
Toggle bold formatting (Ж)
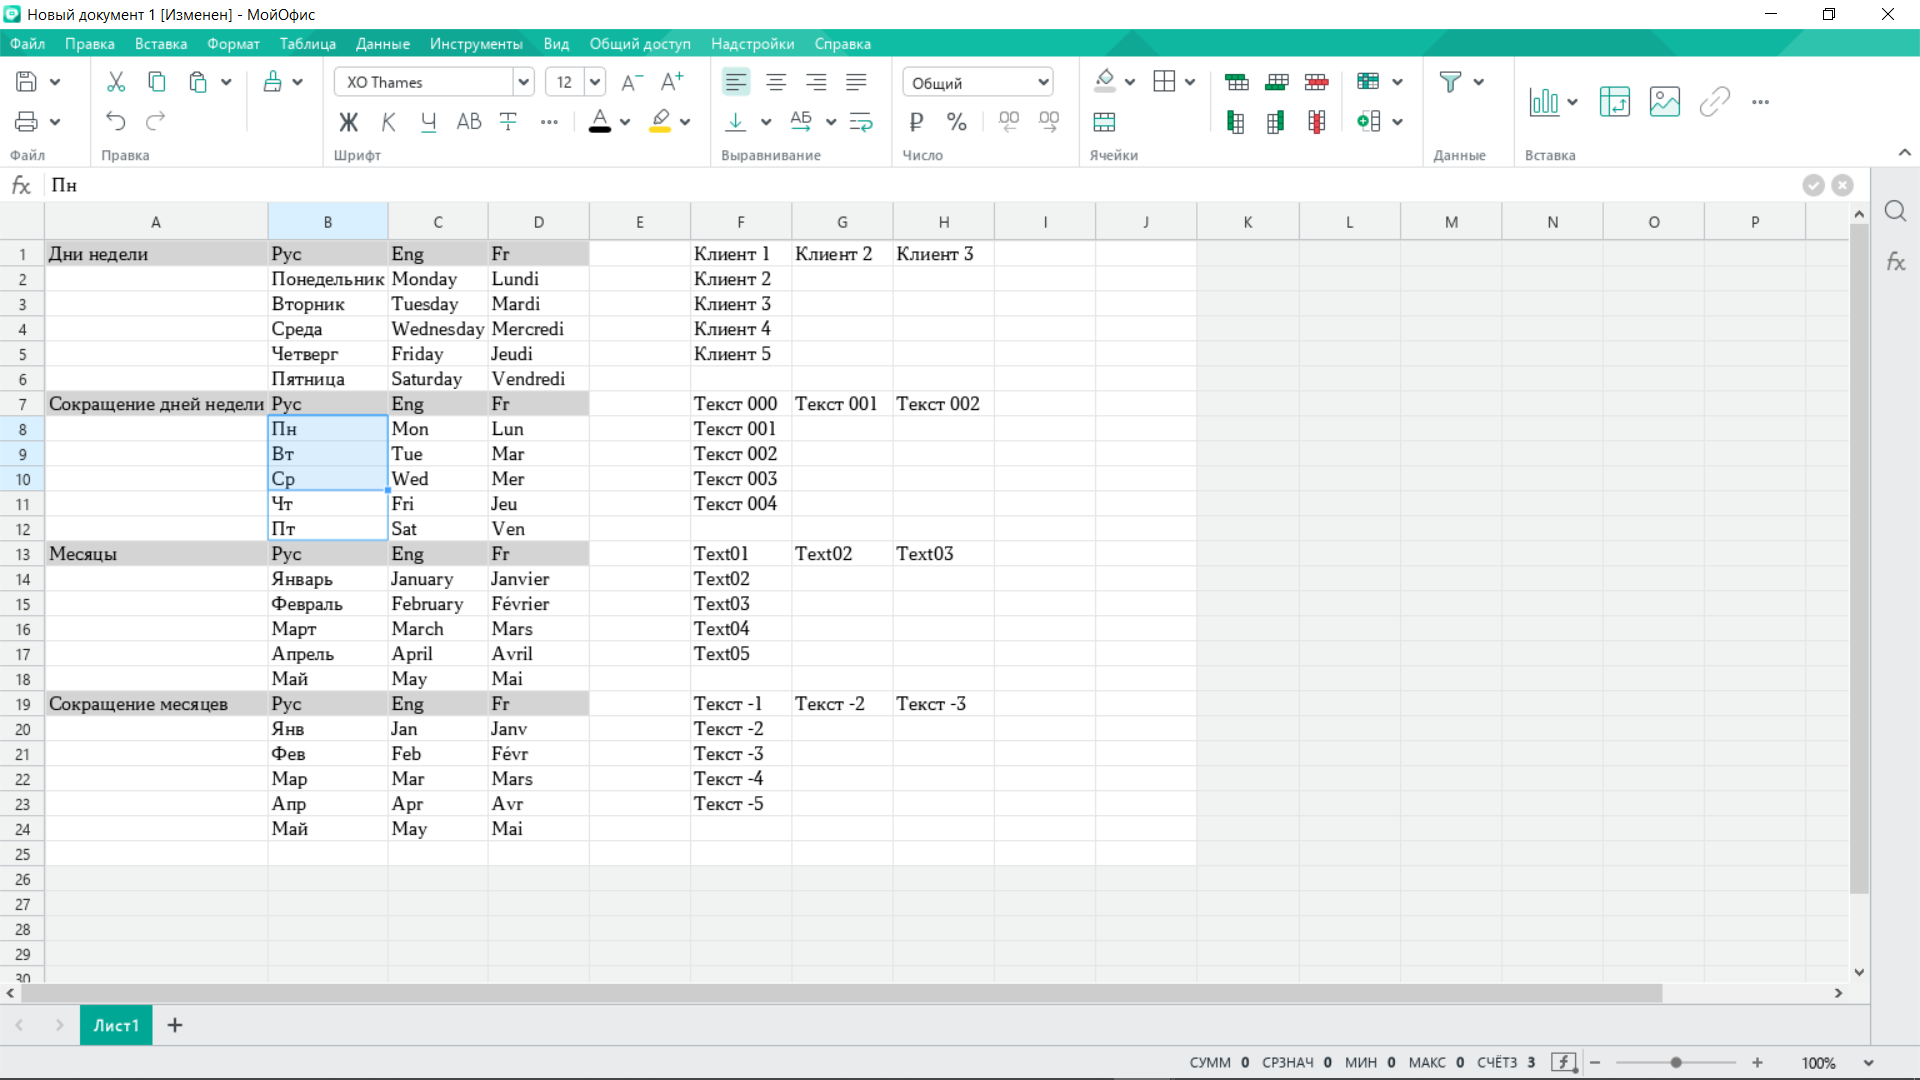point(348,122)
